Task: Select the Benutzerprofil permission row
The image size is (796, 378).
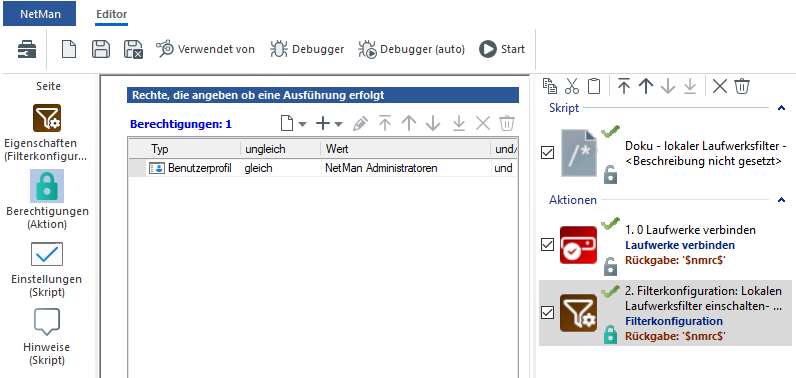Action: (323, 168)
